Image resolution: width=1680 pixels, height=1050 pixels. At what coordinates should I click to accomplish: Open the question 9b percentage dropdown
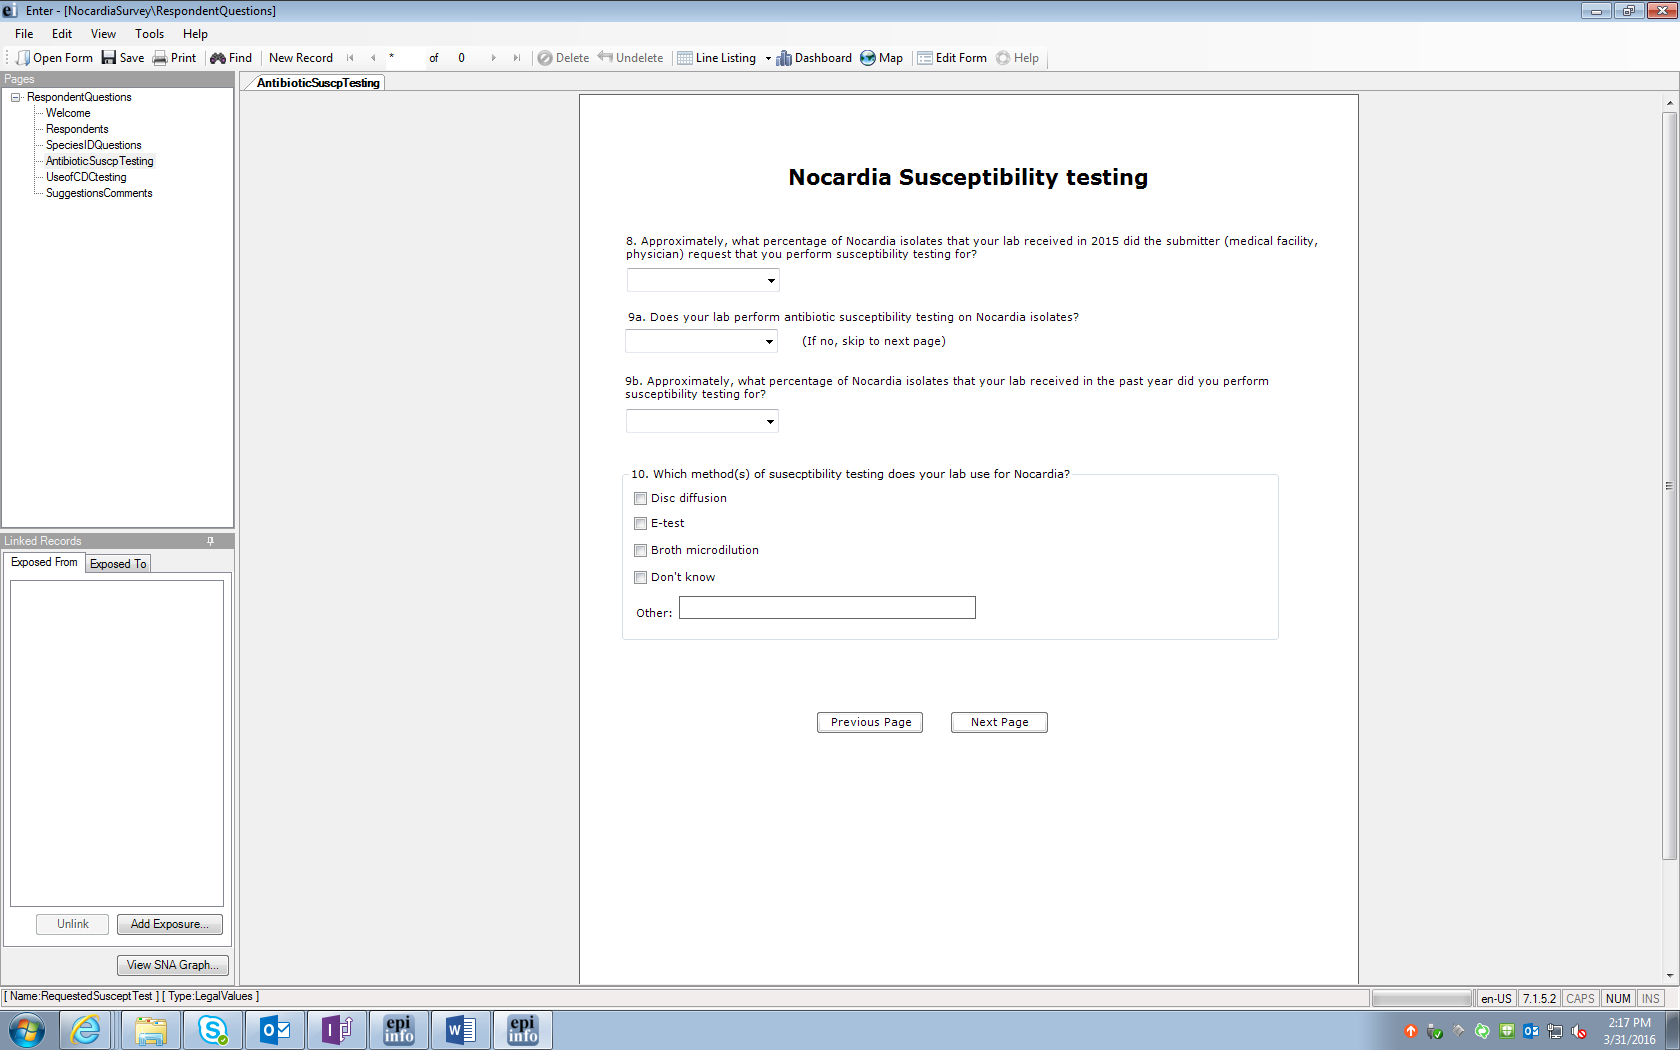(702, 421)
